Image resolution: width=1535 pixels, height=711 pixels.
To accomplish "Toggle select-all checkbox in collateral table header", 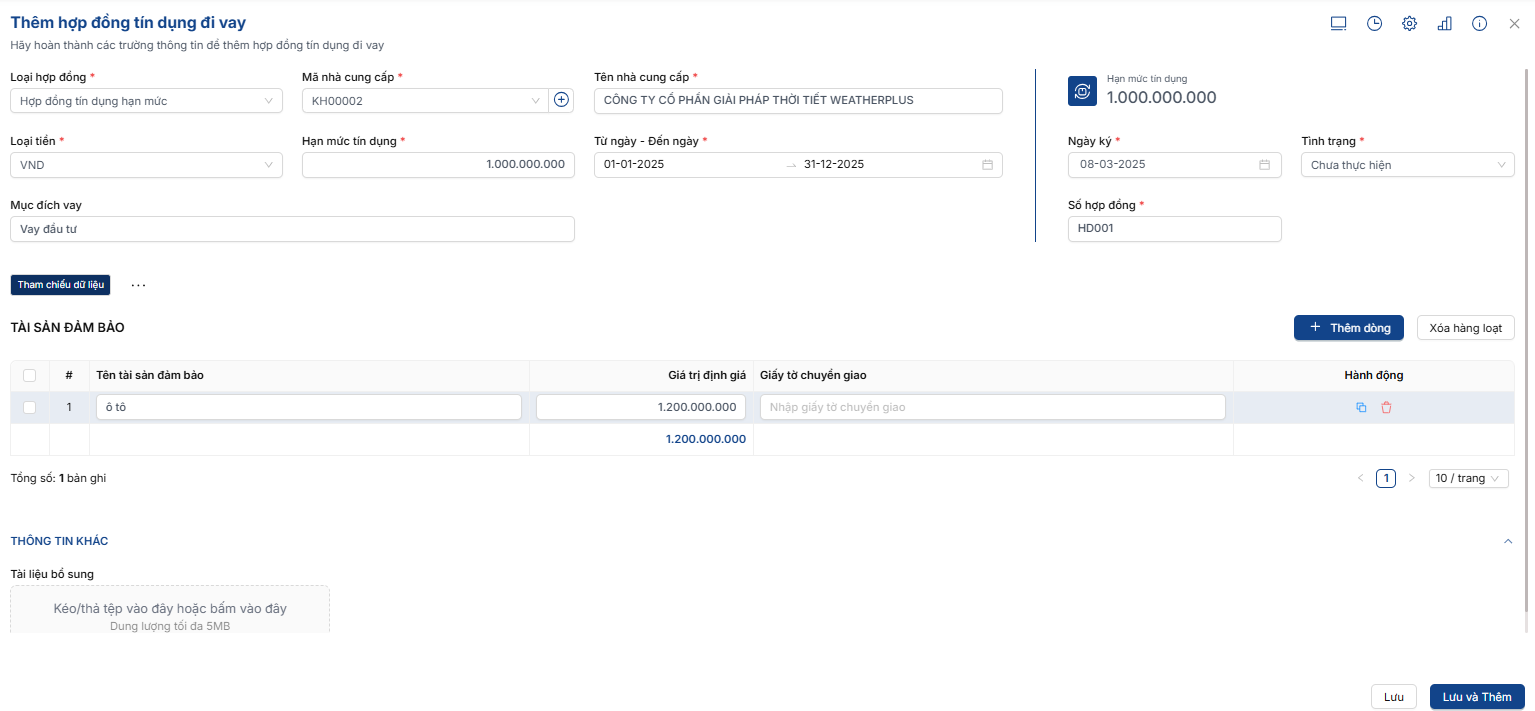I will click(29, 375).
